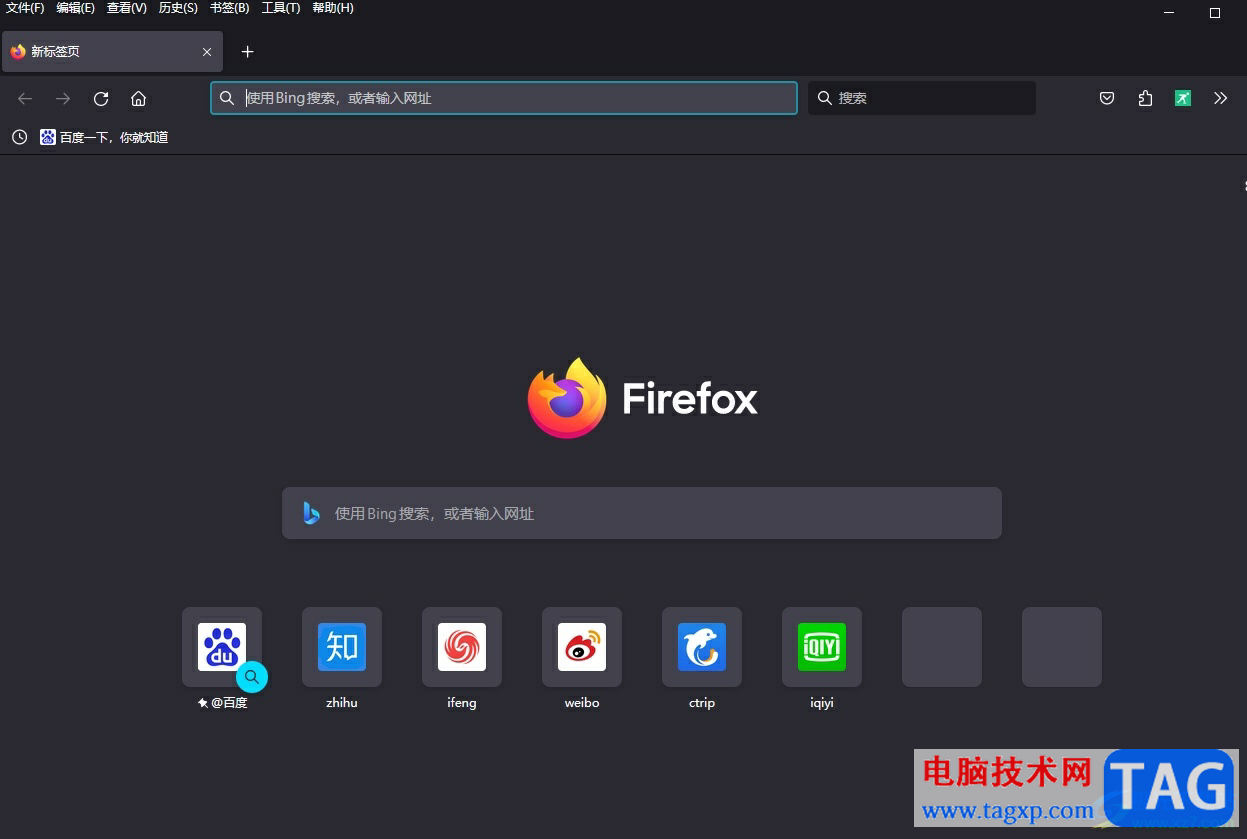Save the page to Pocket
Screen dimensions: 1247x839
coord(1106,98)
